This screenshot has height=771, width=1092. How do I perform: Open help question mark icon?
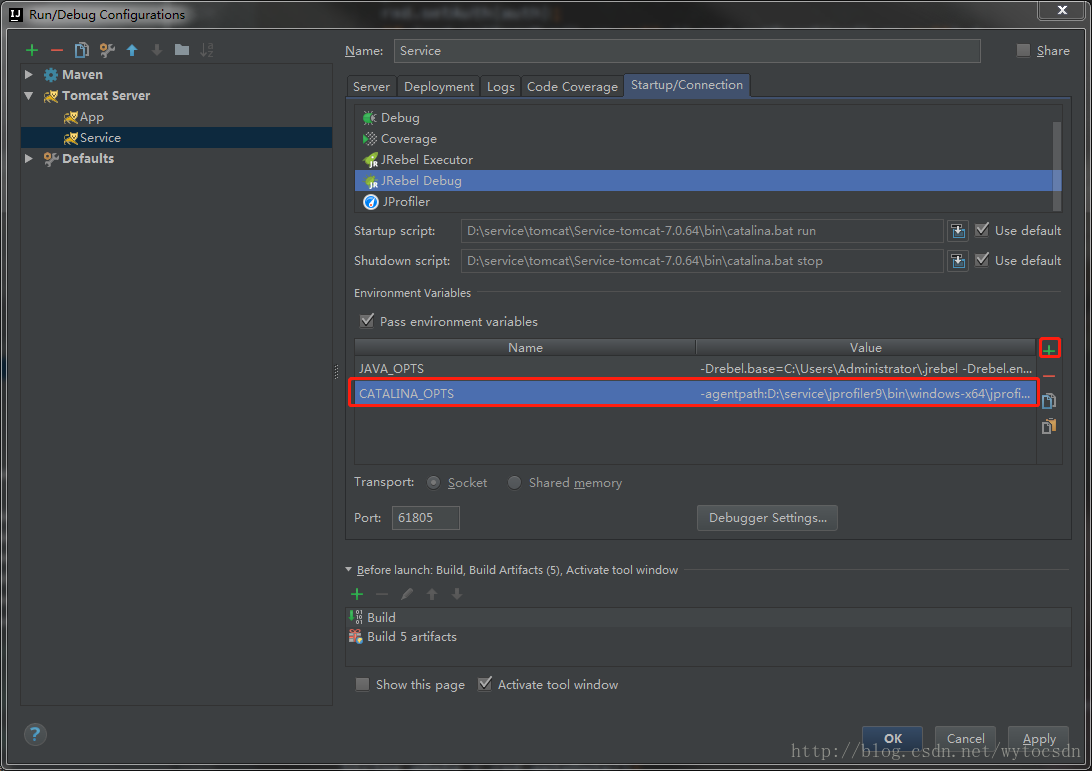click(36, 734)
